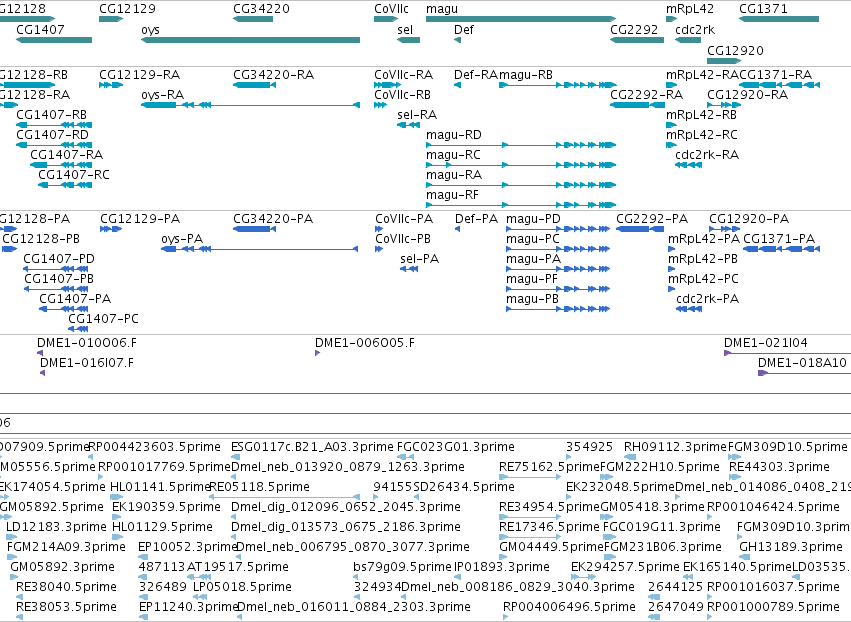Select transcript magu-RA
The width and height of the screenshot is (851, 622).
coord(521,185)
